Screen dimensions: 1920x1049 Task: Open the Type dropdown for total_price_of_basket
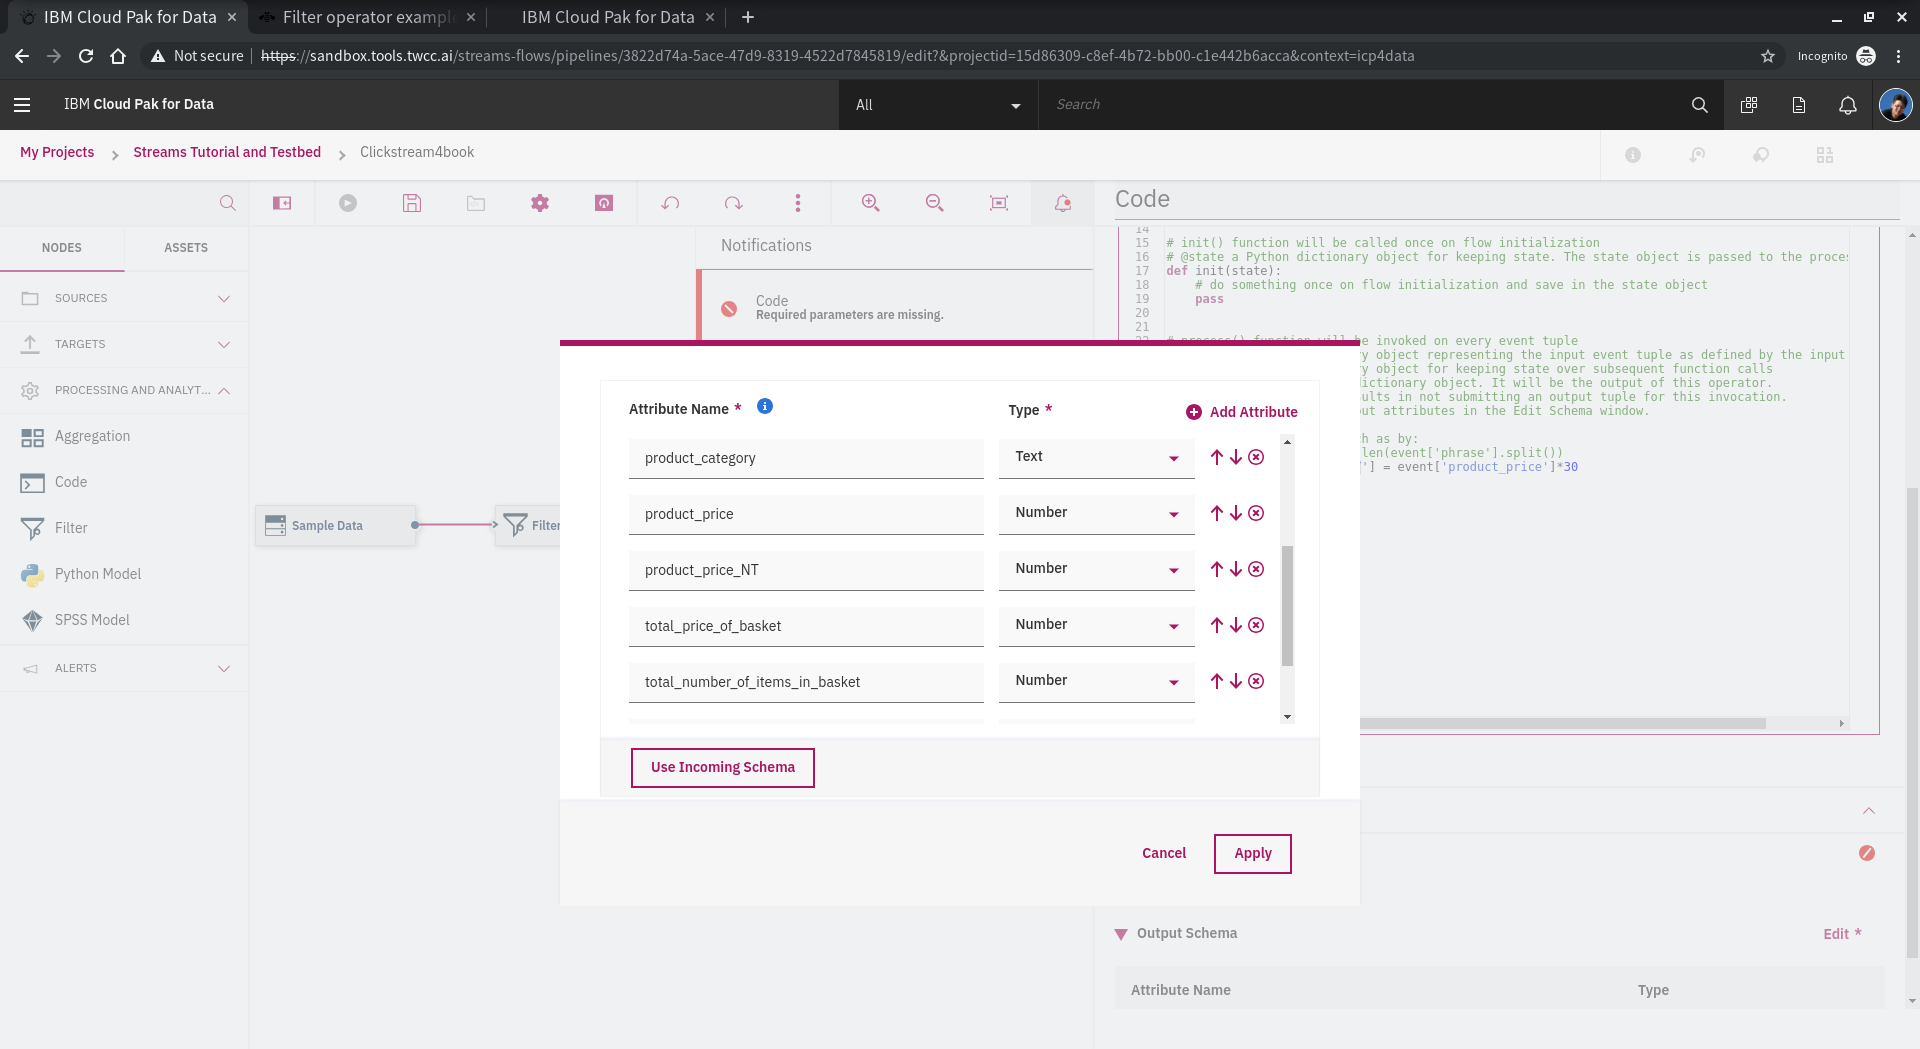1096,625
